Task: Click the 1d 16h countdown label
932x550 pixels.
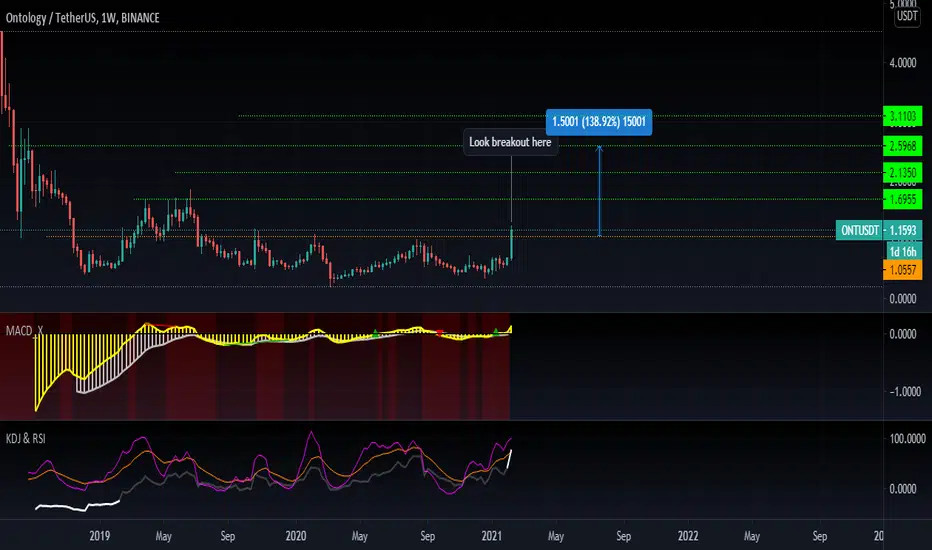Action: pos(903,252)
